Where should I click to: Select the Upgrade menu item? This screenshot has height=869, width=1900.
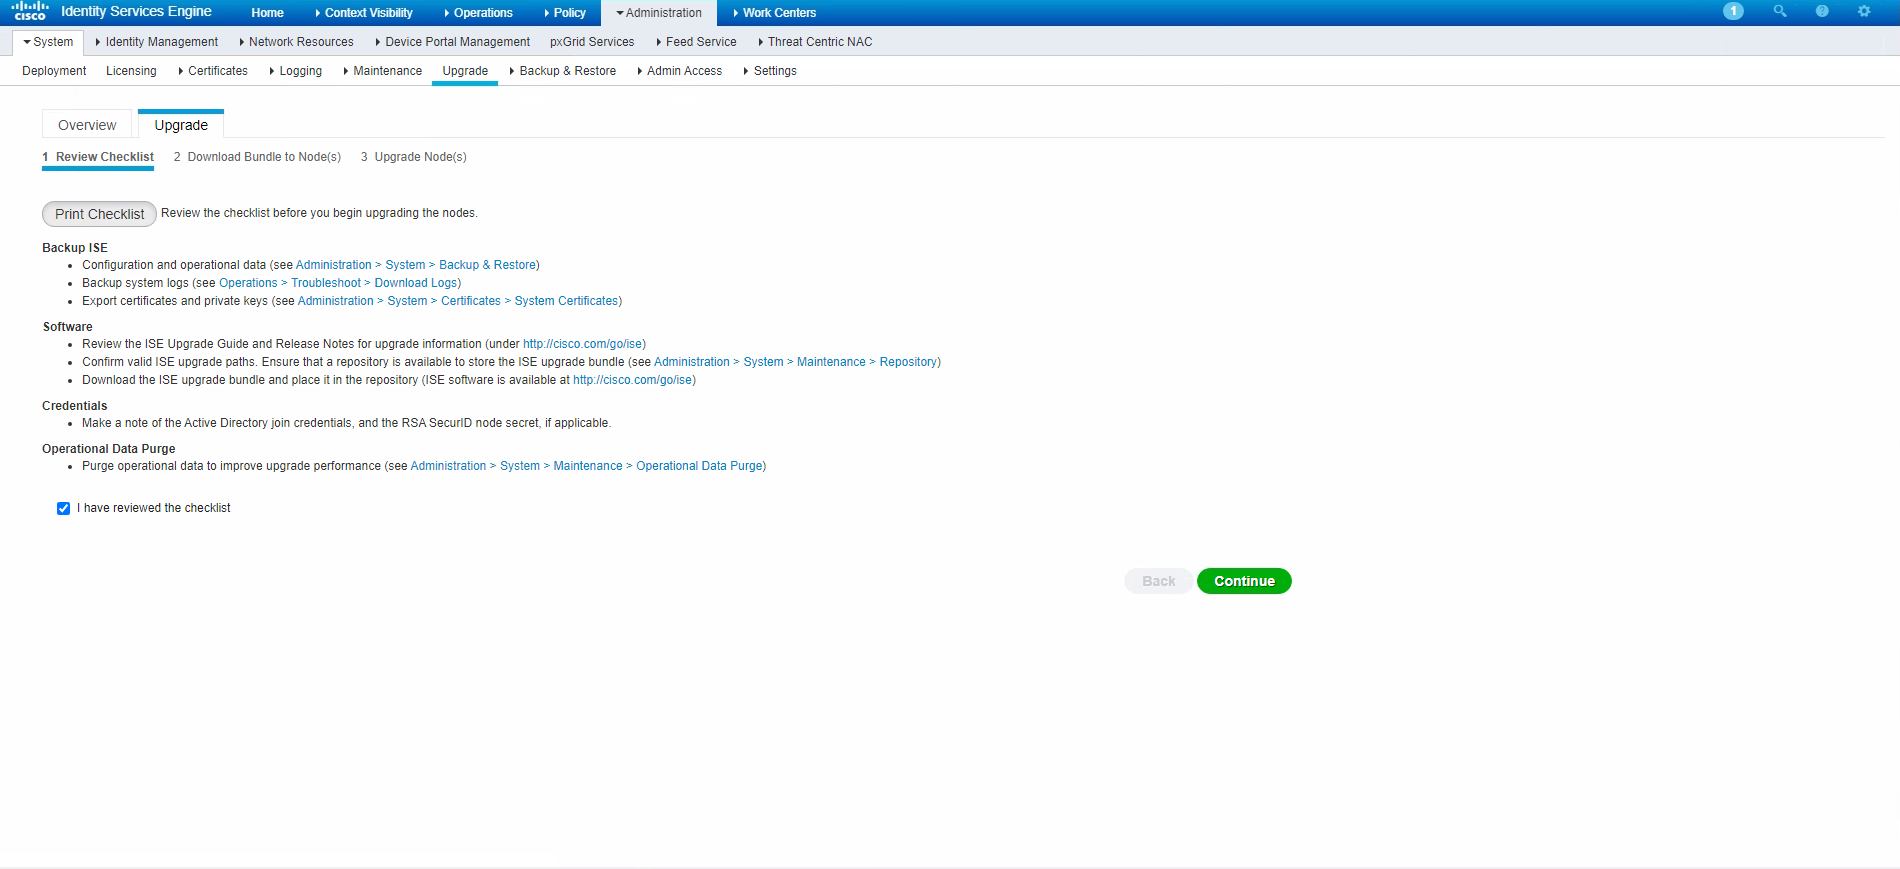coord(465,71)
